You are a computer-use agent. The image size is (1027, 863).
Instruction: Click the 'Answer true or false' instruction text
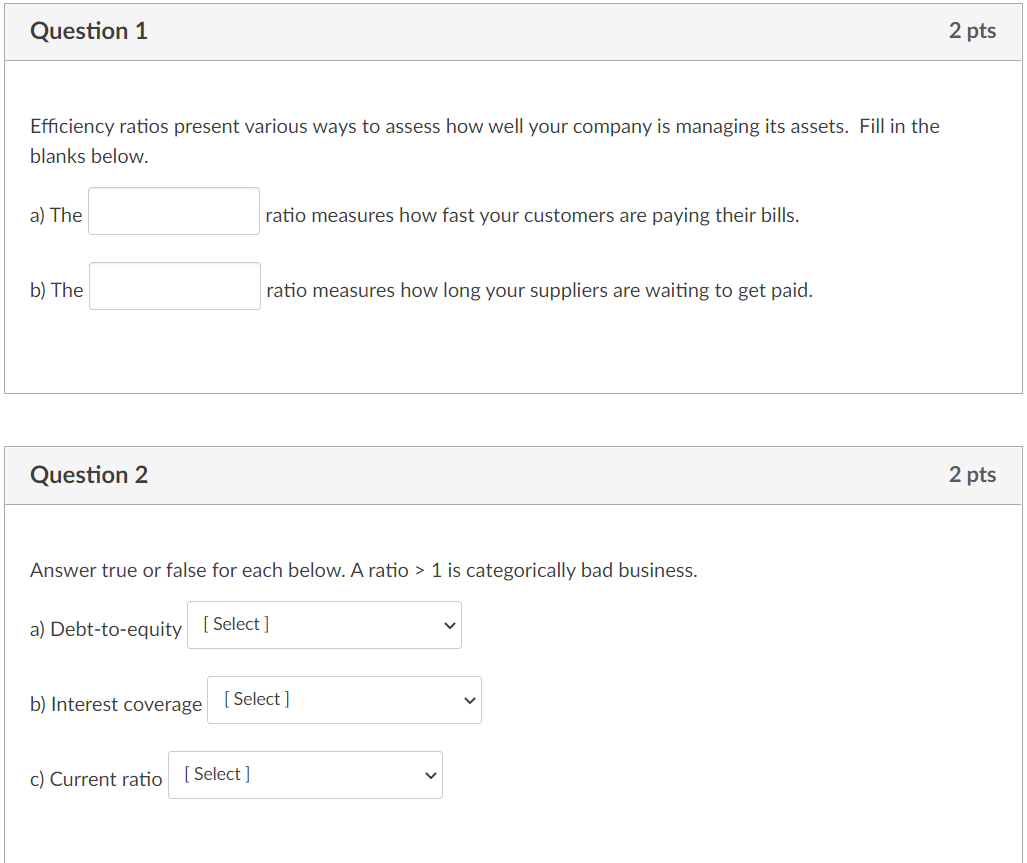(x=364, y=570)
